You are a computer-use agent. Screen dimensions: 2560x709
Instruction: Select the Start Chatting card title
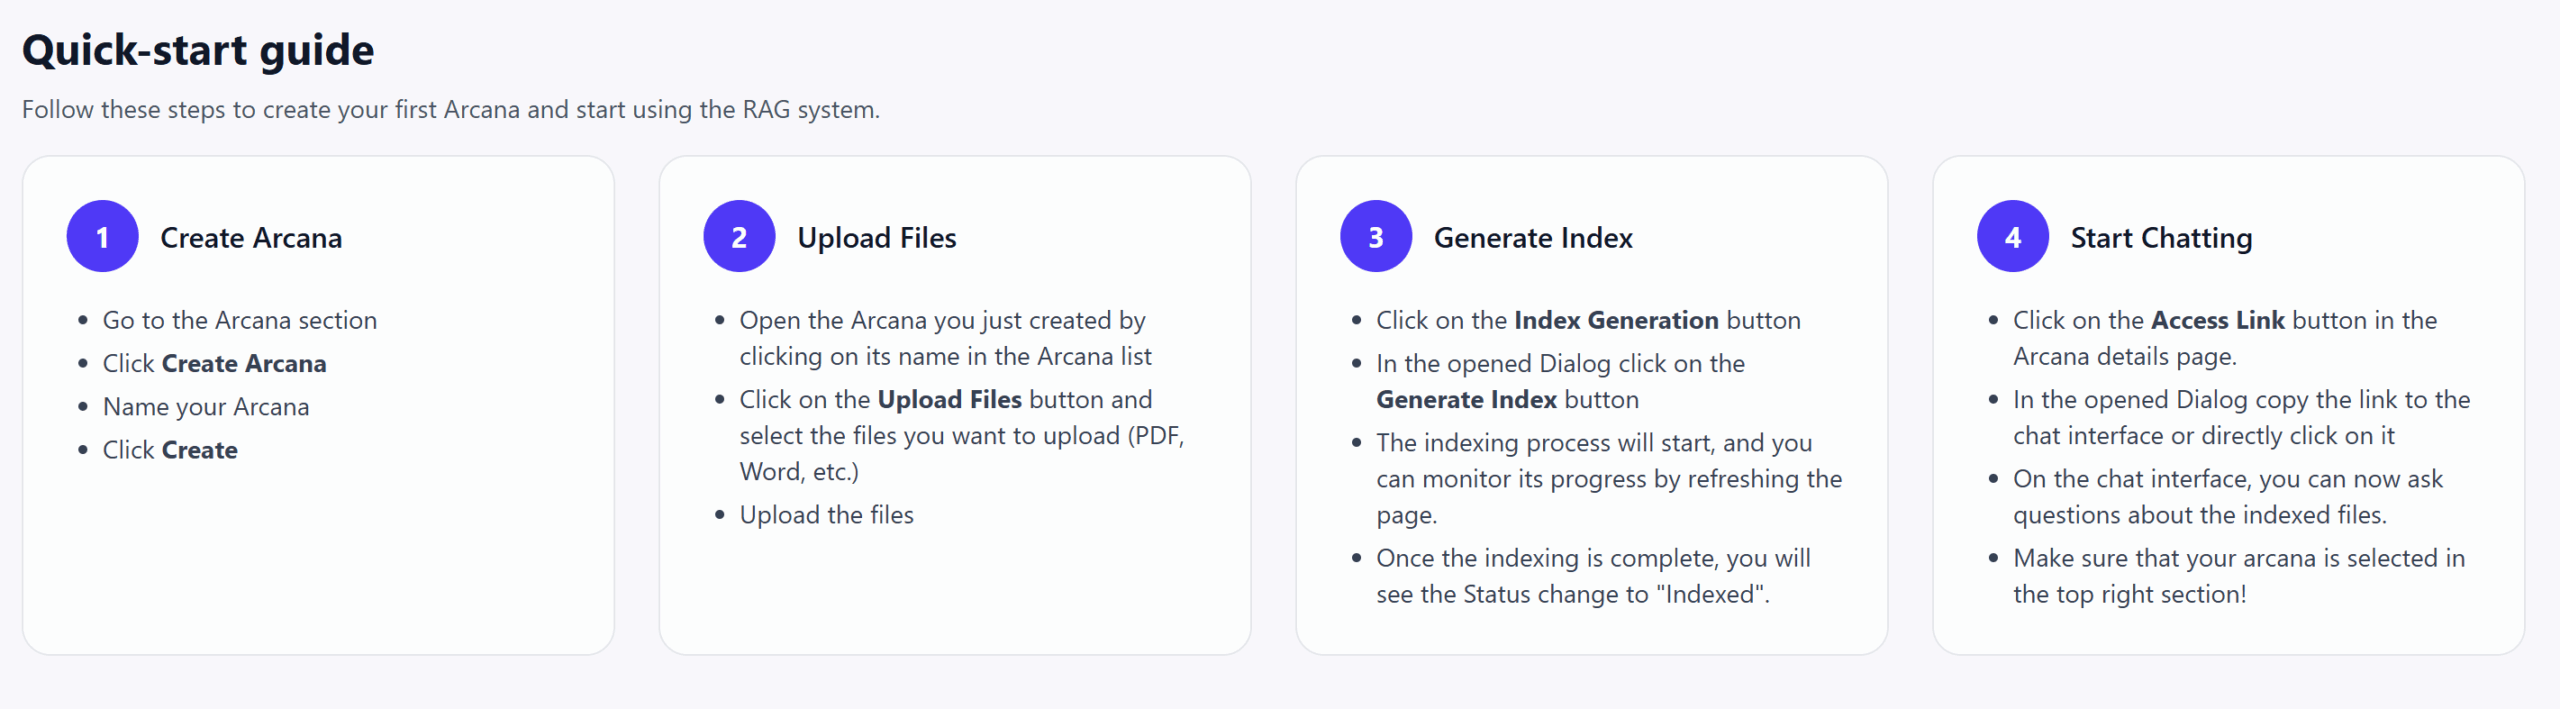(2161, 238)
